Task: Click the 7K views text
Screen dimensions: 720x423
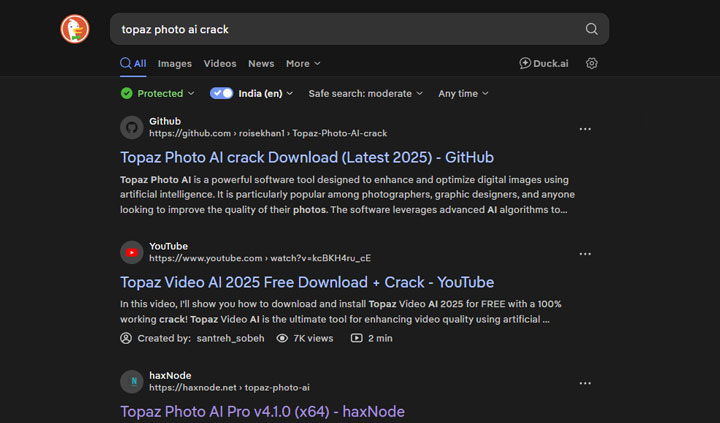Action: [x=314, y=338]
